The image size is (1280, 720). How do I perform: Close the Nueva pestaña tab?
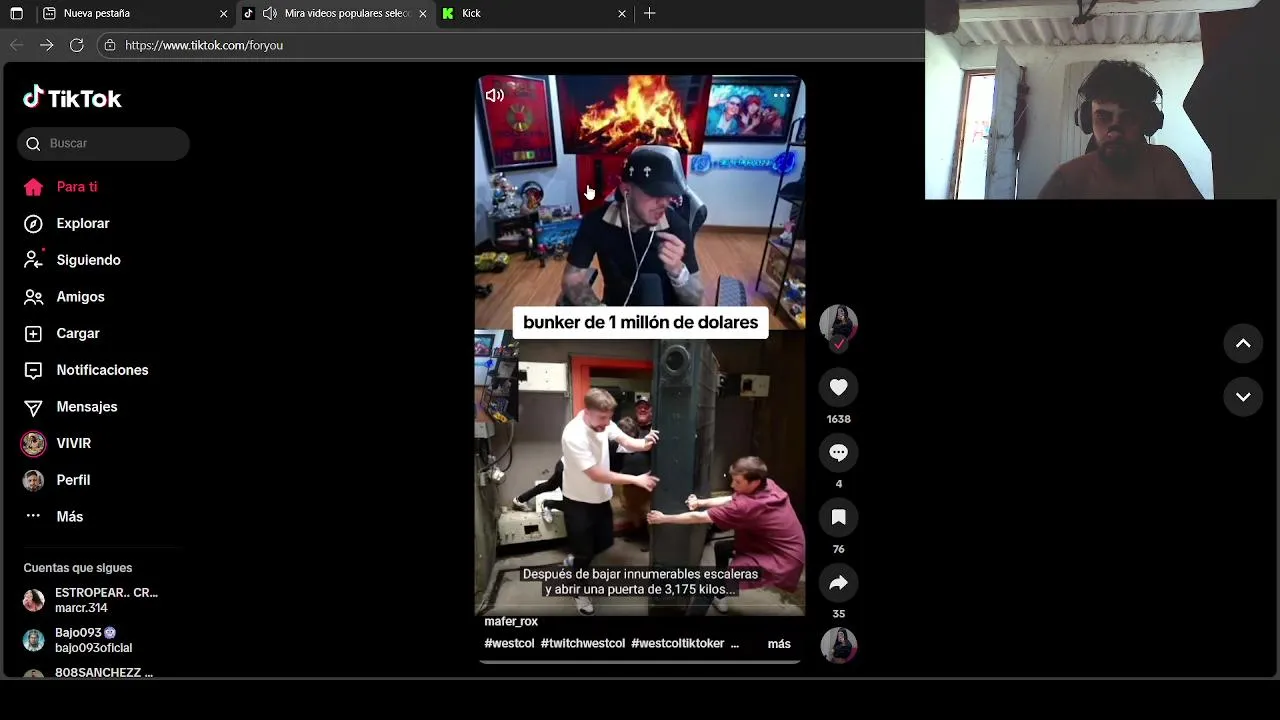point(223,13)
